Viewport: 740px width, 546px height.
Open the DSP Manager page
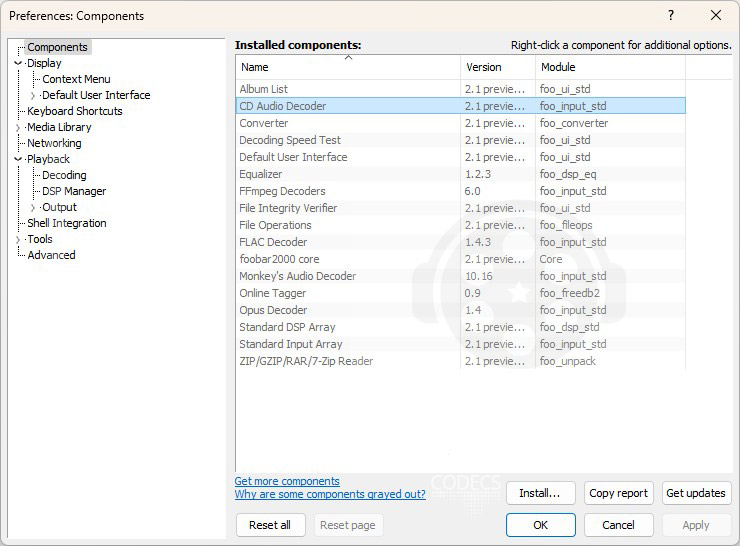tap(74, 192)
